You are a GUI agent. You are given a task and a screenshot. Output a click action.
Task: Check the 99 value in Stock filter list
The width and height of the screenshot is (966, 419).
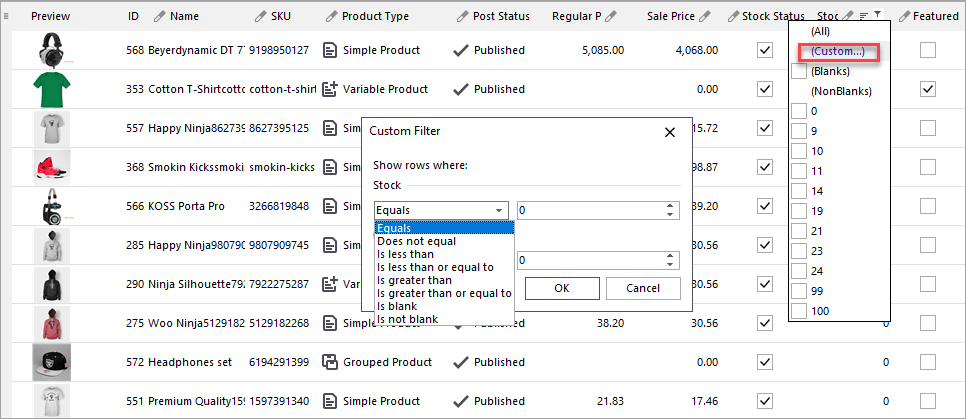point(799,290)
